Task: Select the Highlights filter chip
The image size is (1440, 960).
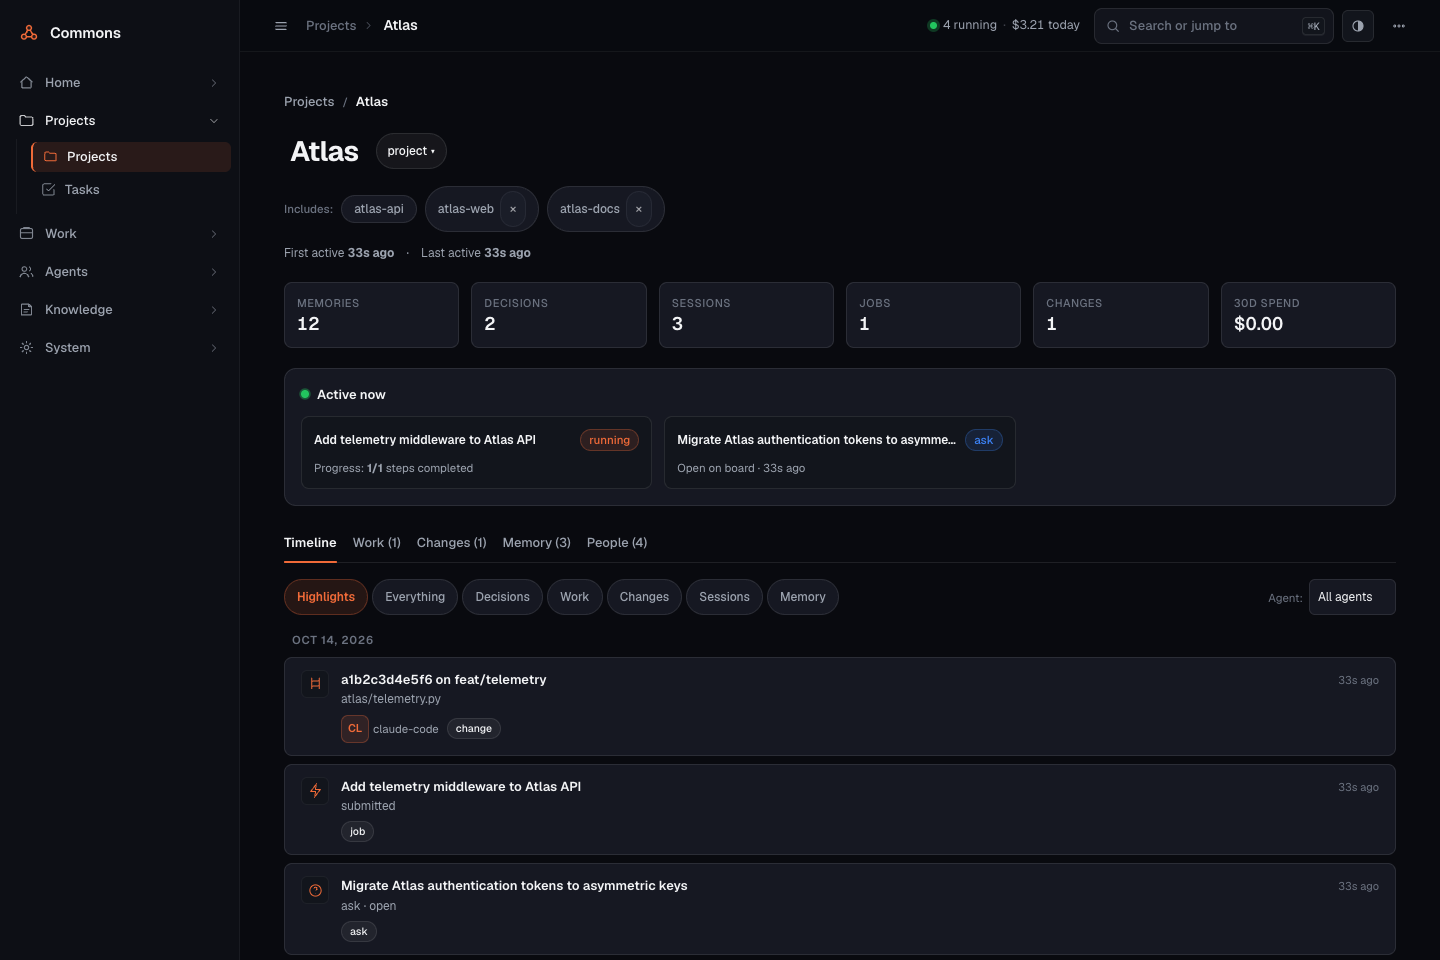Action: (326, 597)
